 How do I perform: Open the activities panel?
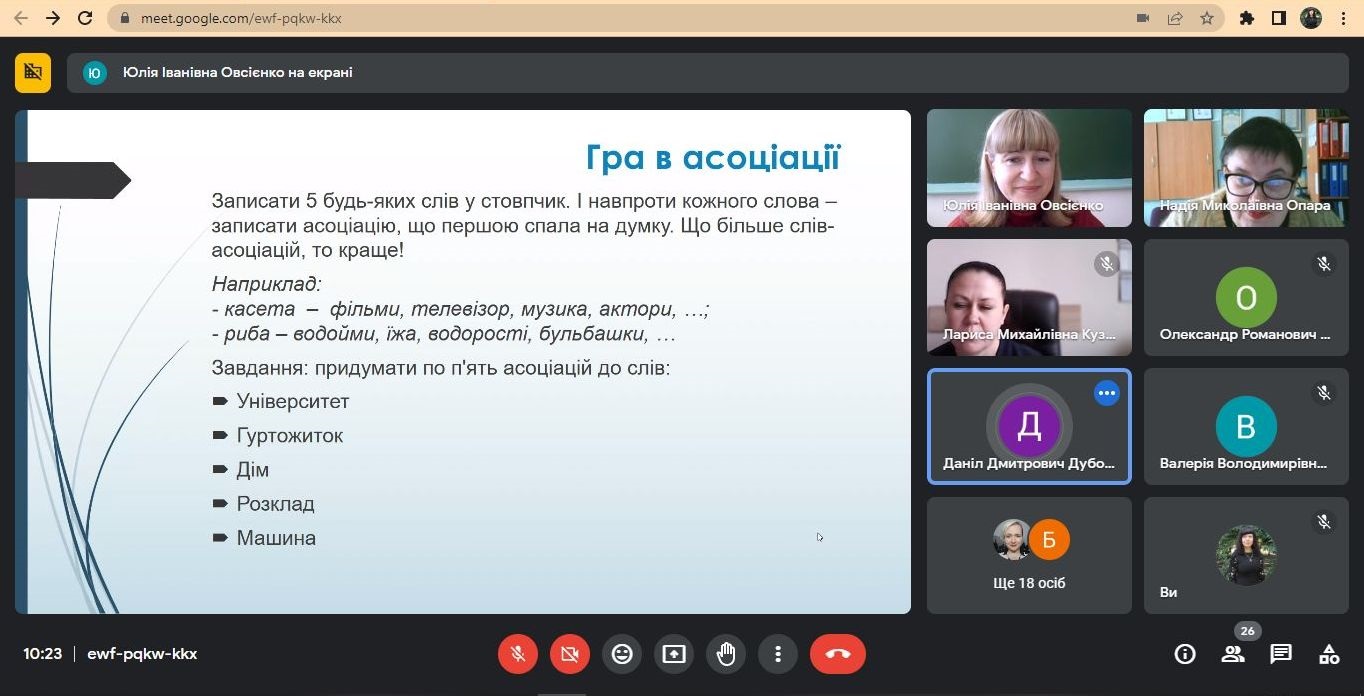1329,654
